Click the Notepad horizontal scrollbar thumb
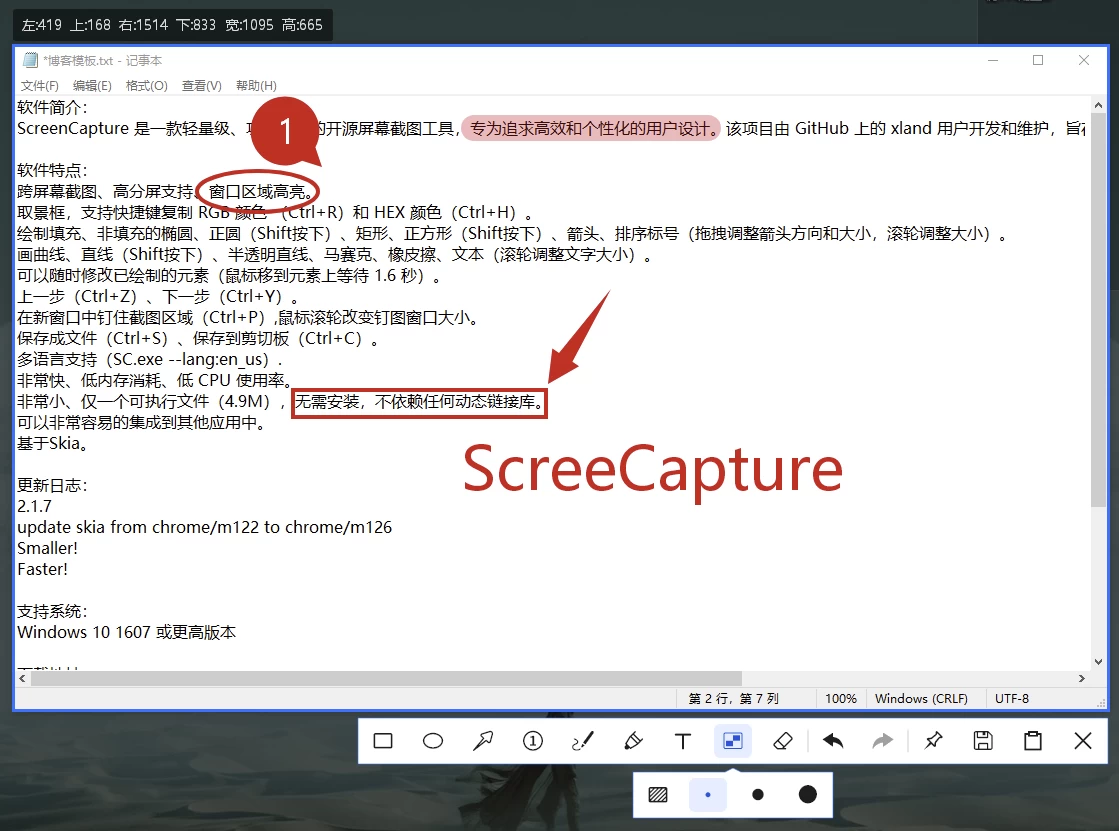This screenshot has width=1119, height=831. tap(385, 678)
